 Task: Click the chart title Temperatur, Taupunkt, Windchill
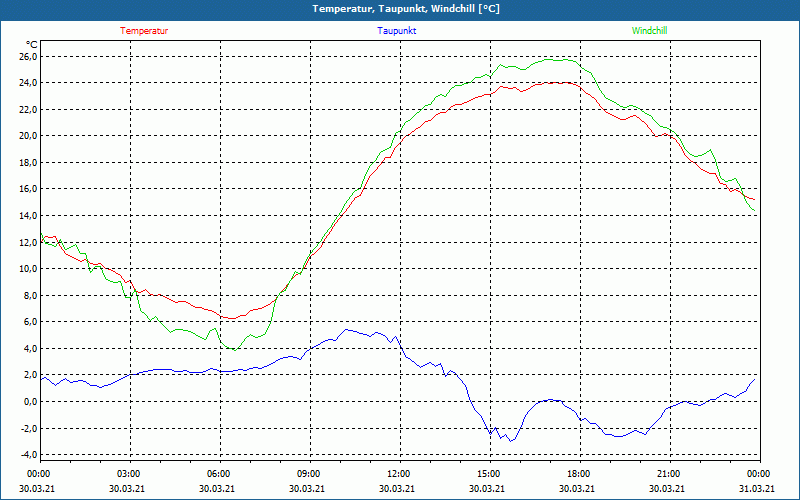click(406, 9)
